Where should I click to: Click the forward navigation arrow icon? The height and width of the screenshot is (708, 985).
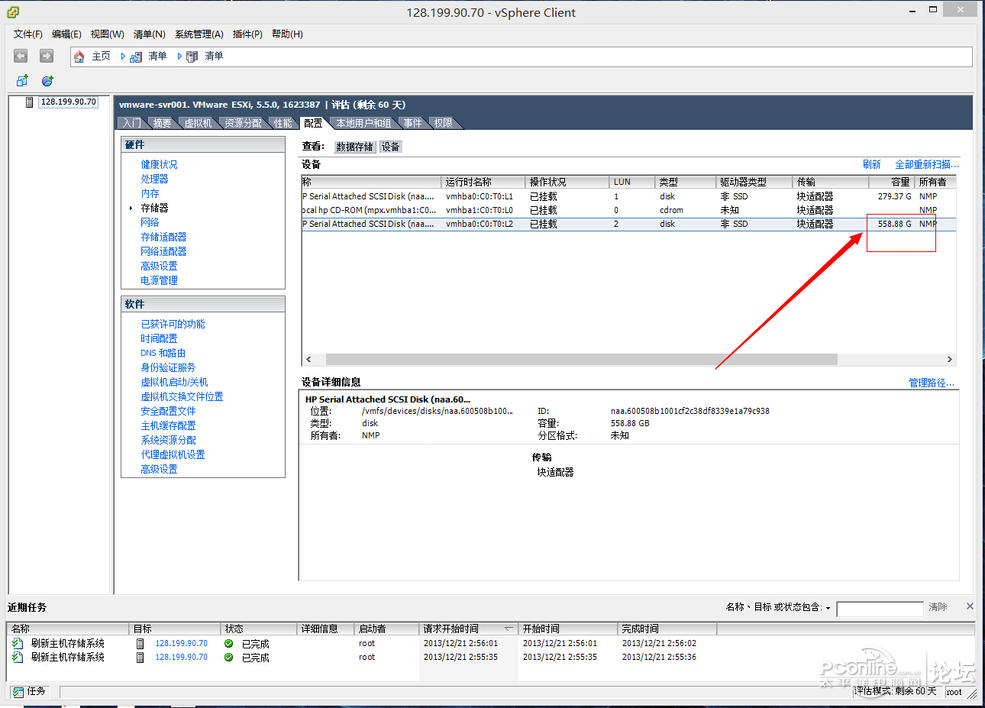click(x=46, y=56)
